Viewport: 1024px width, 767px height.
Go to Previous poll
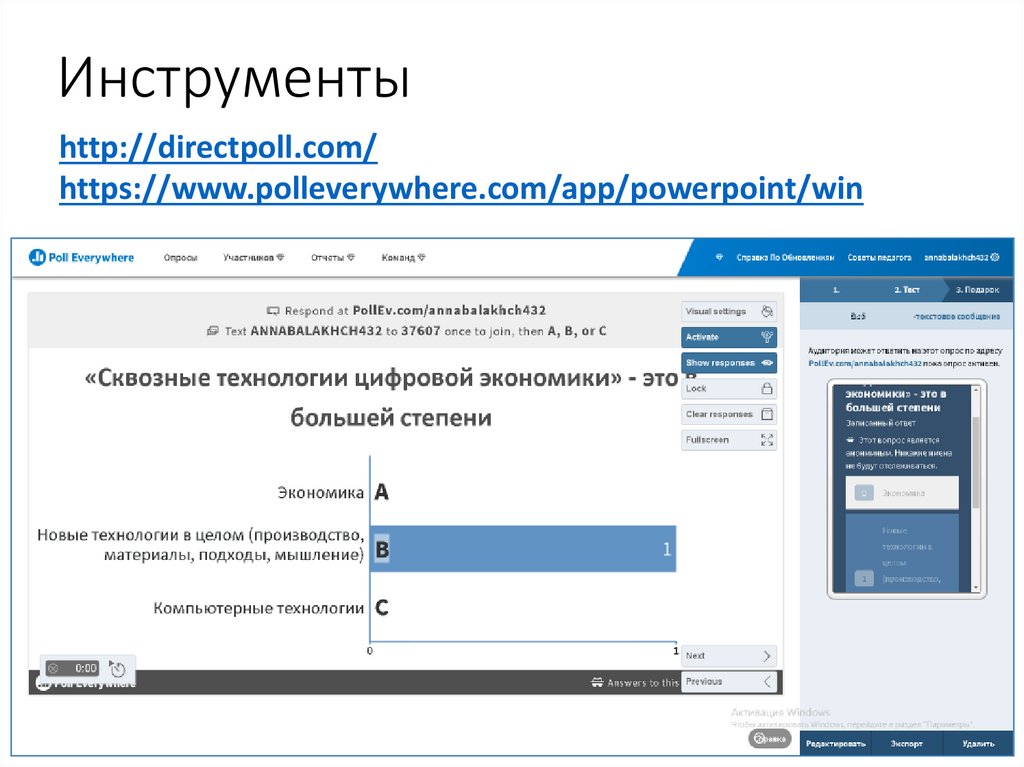point(729,681)
